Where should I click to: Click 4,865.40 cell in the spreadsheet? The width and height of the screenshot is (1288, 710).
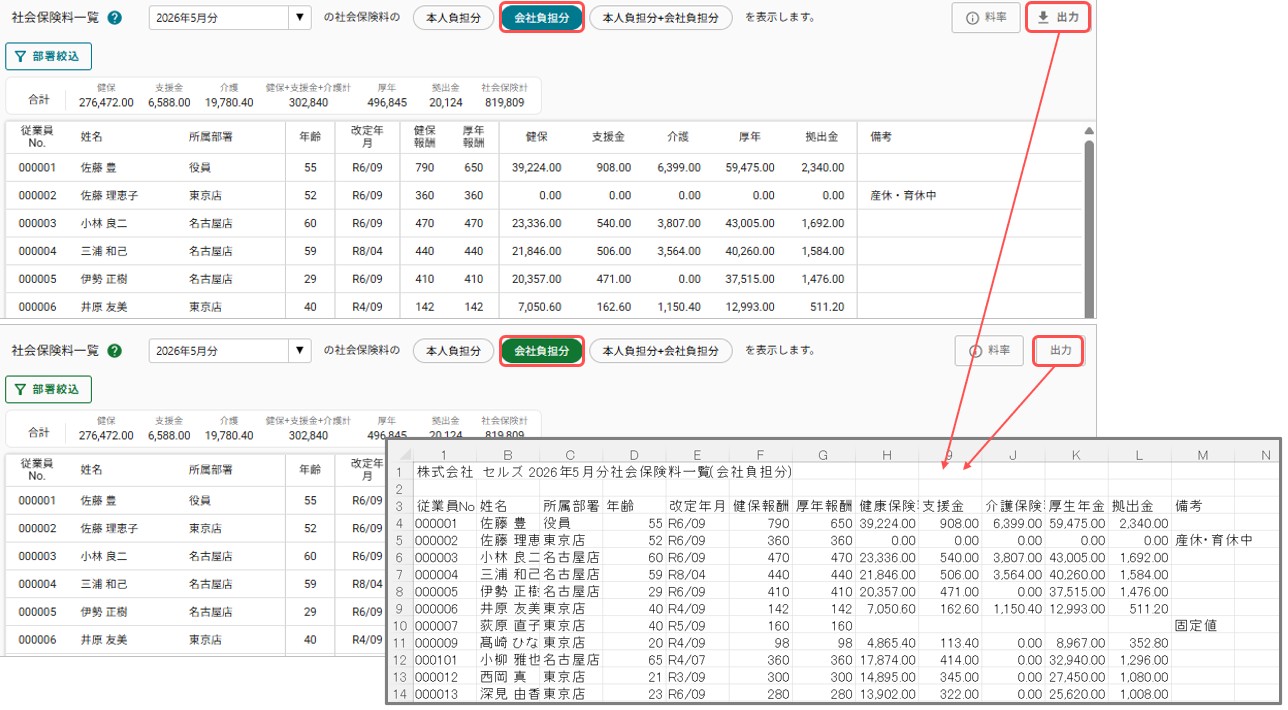pos(887,642)
